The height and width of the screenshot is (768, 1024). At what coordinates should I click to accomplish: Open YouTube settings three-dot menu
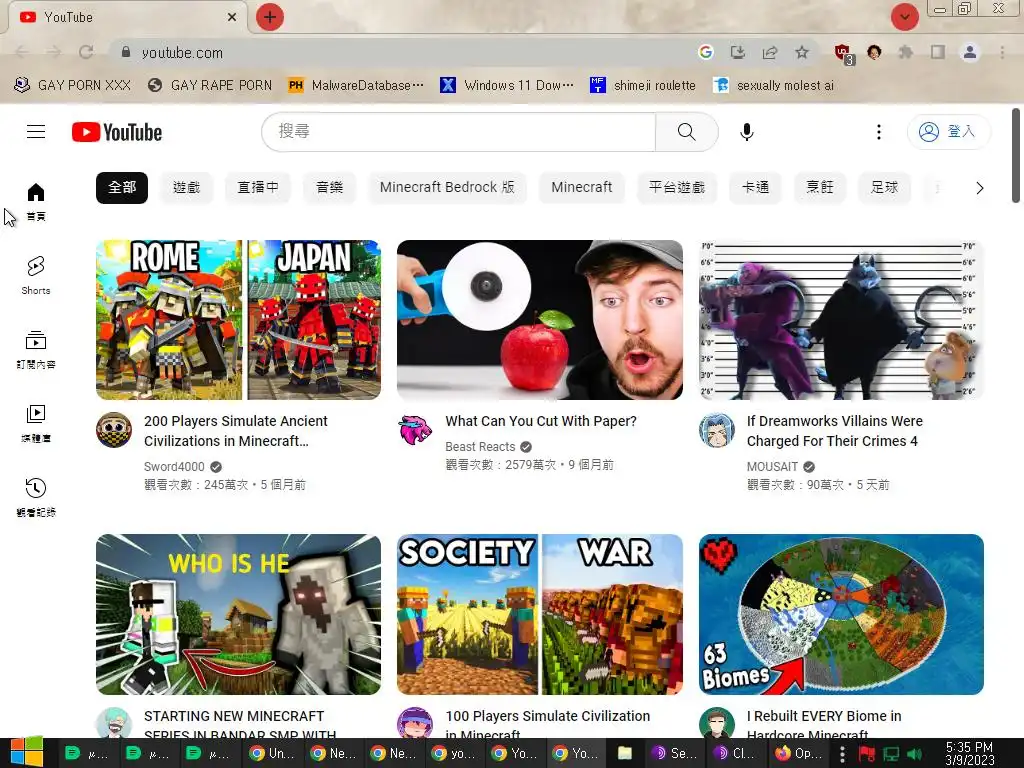coord(878,132)
